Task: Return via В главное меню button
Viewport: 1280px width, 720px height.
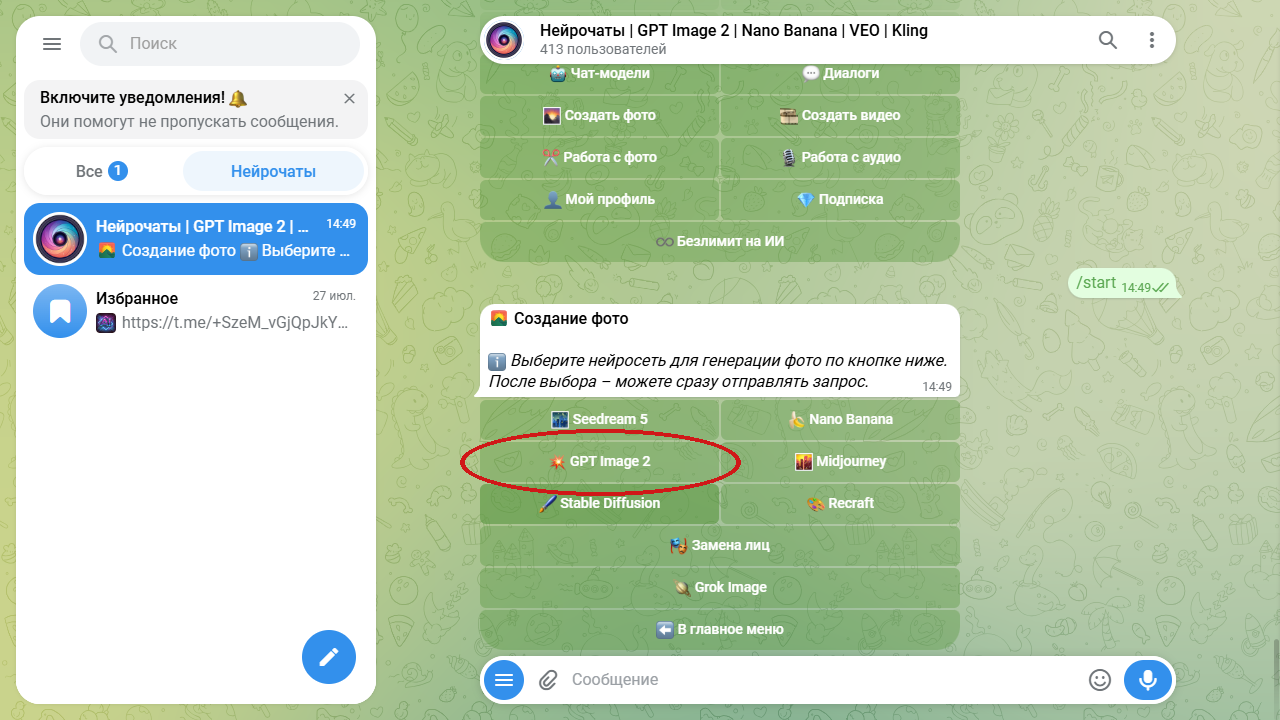Action: pyautogui.click(x=720, y=630)
